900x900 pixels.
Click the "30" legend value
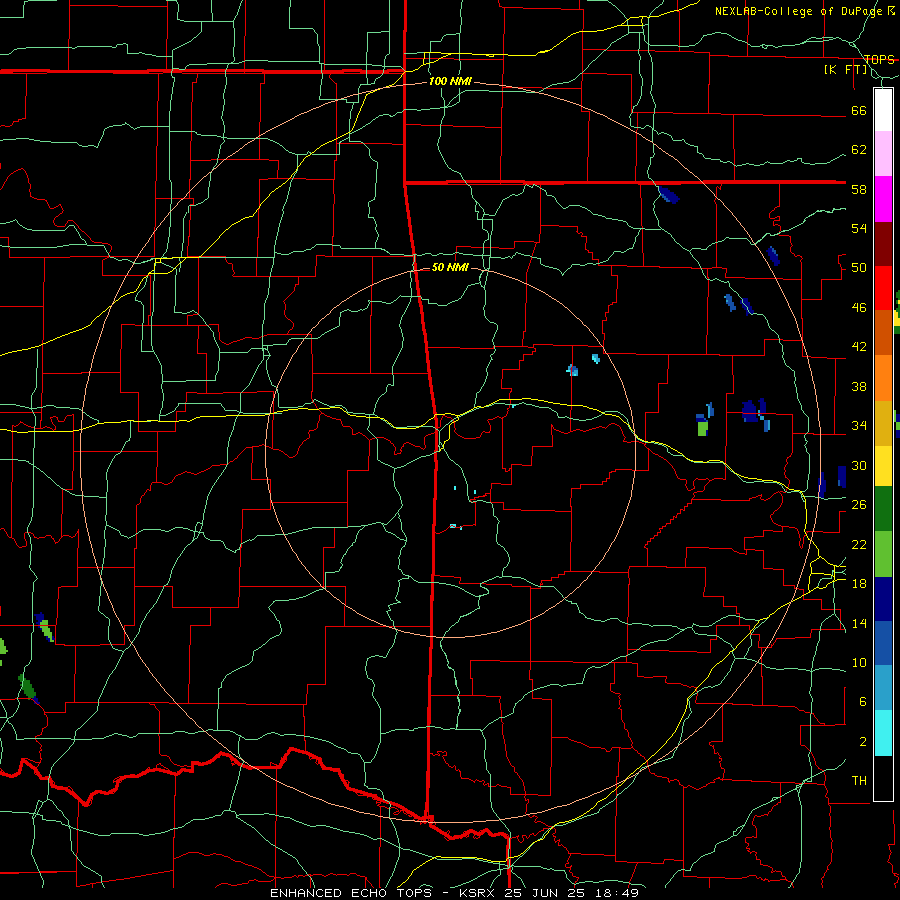pyautogui.click(x=859, y=465)
